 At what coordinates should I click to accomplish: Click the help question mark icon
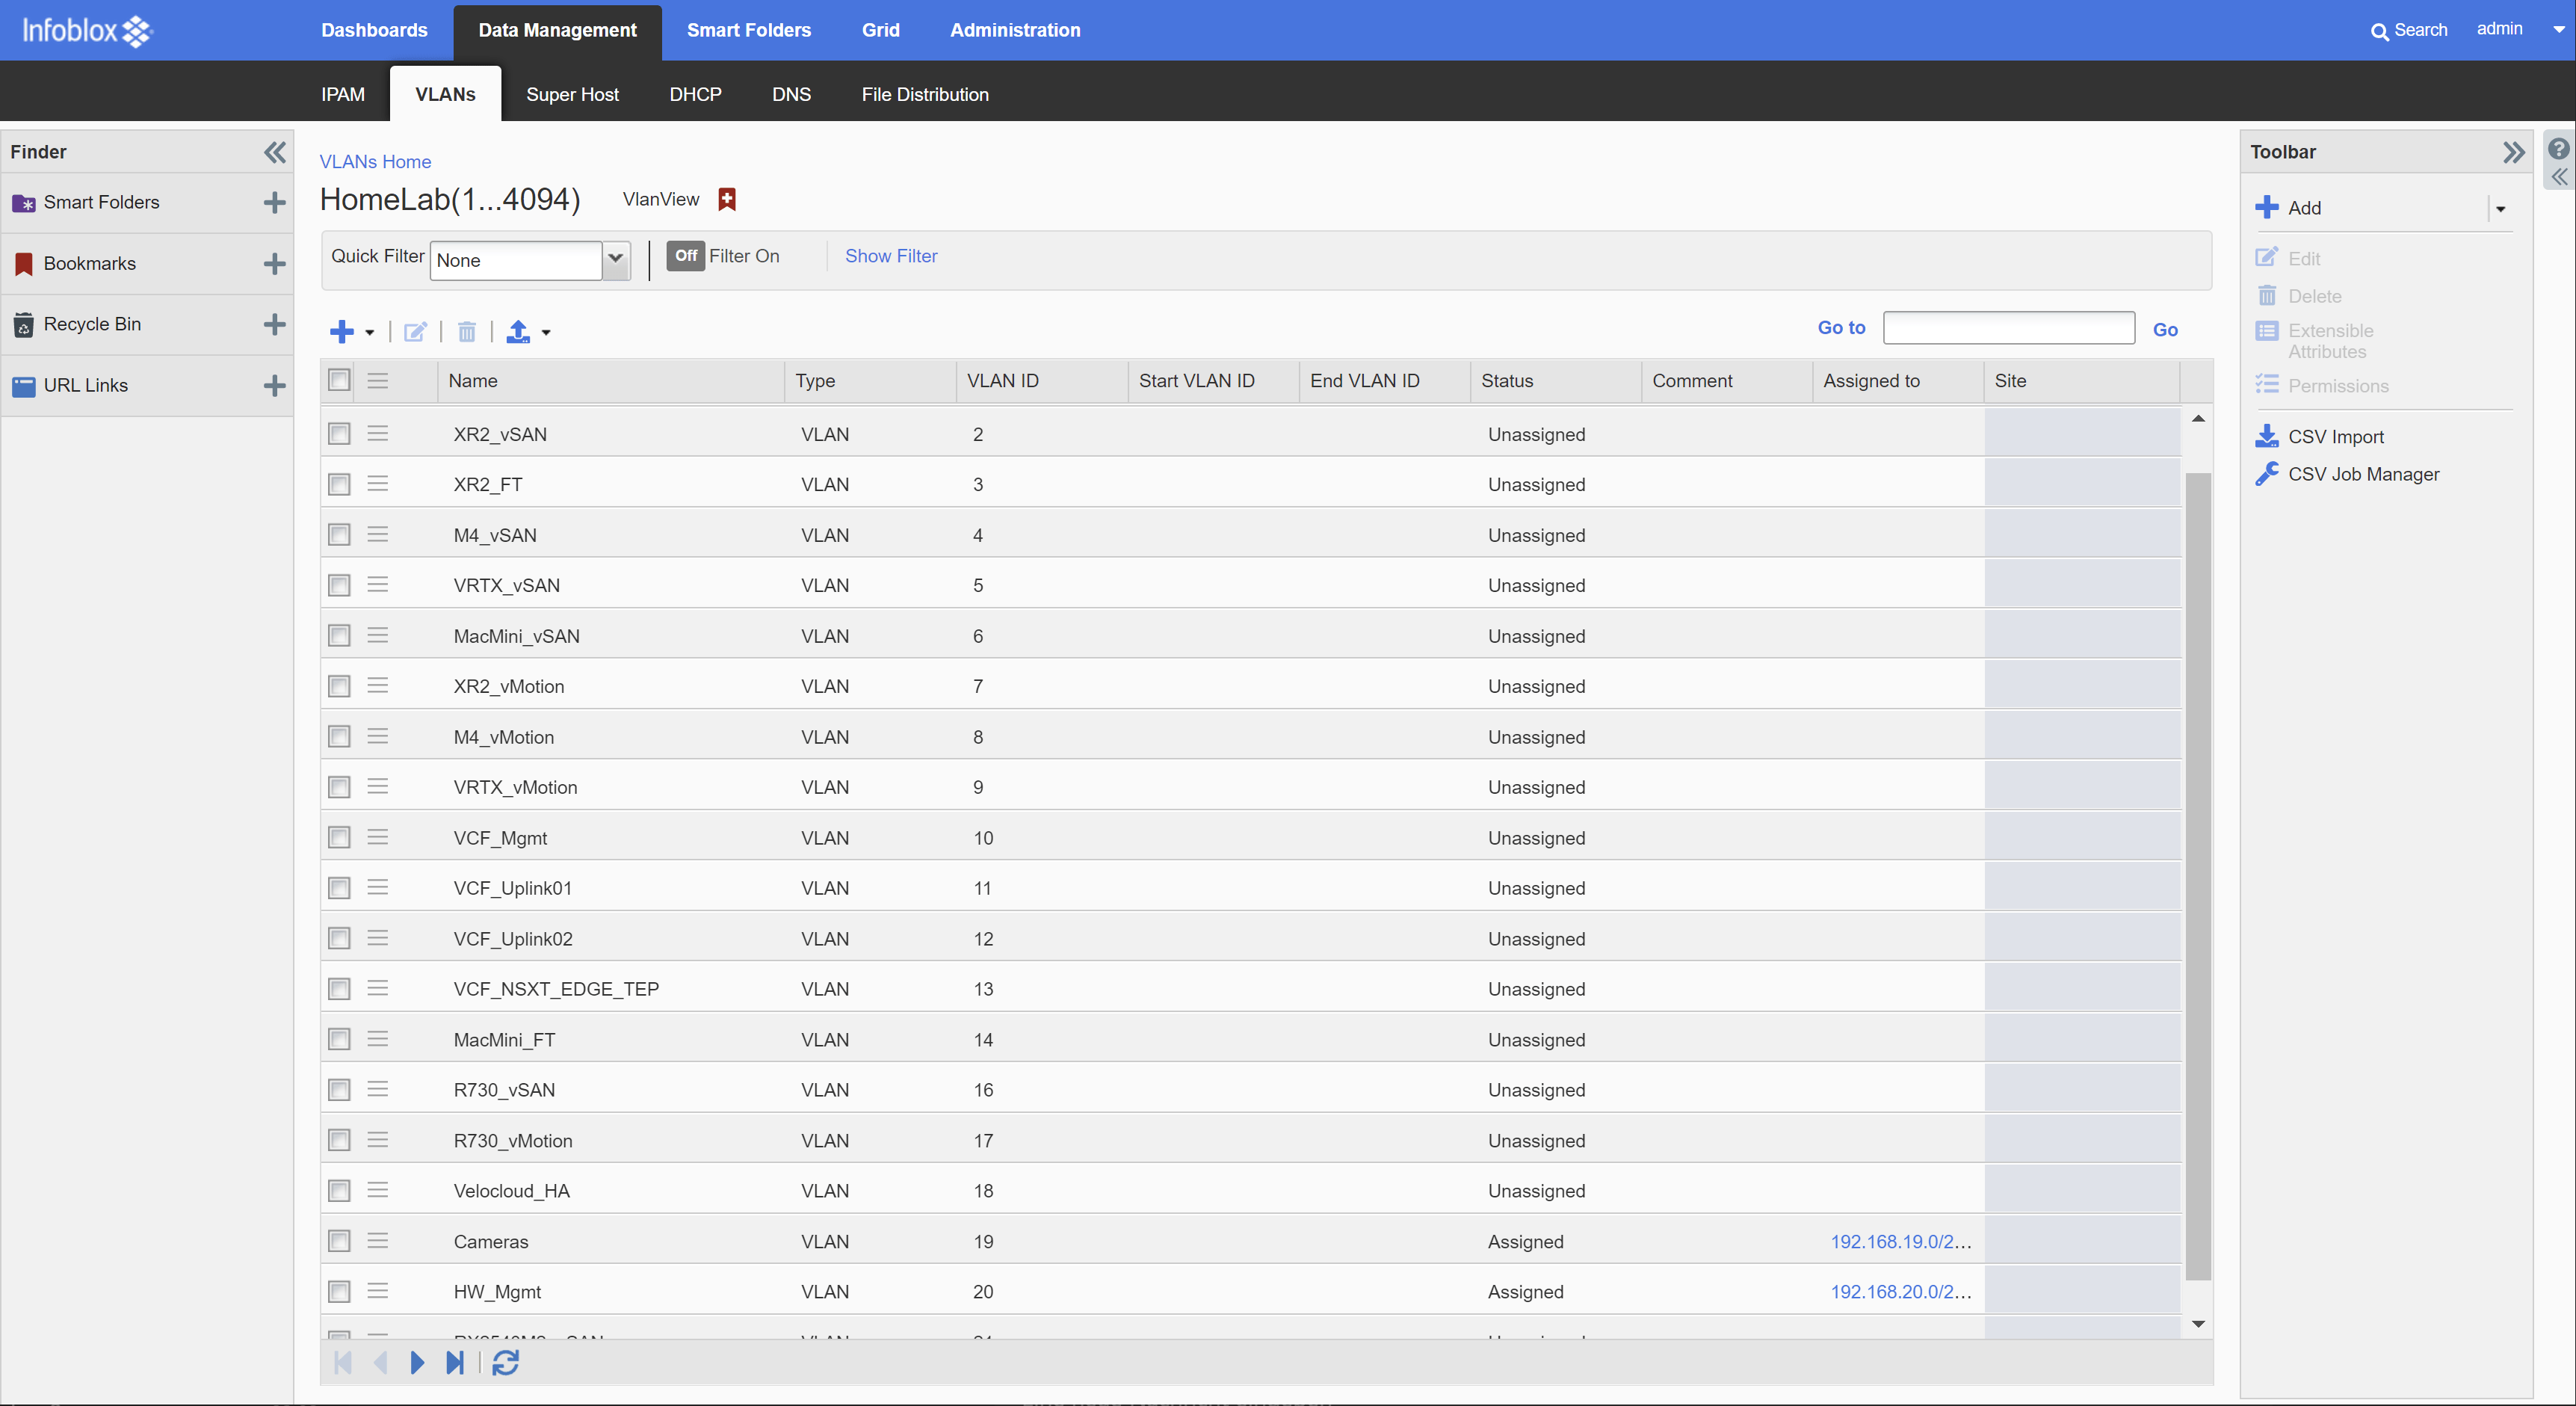(x=2558, y=149)
